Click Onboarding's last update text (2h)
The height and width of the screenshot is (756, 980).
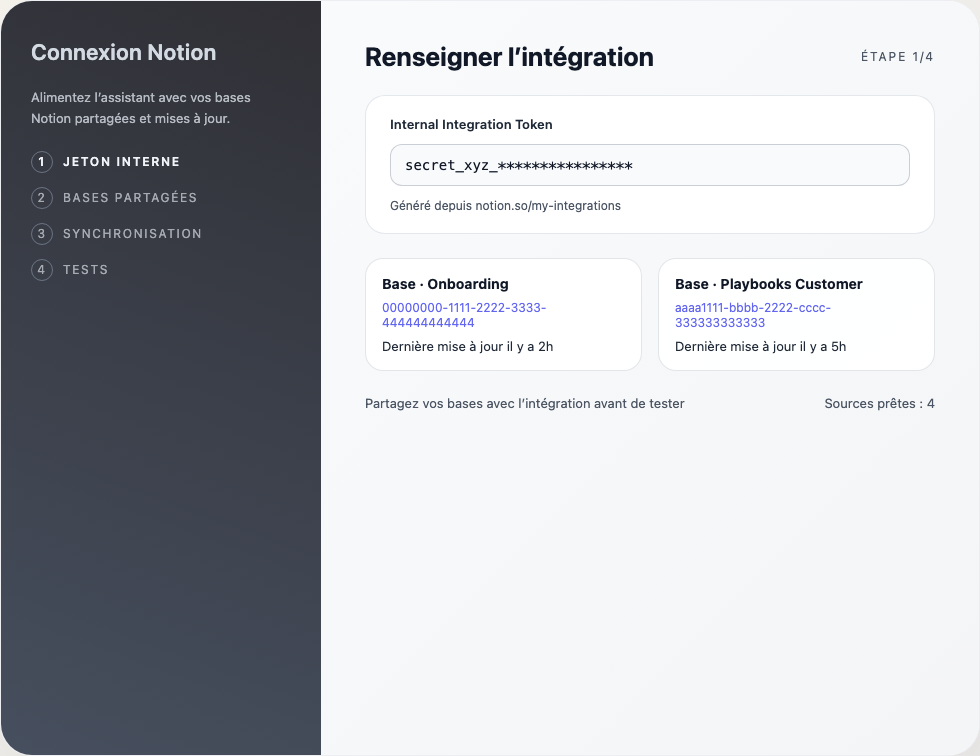(x=467, y=347)
